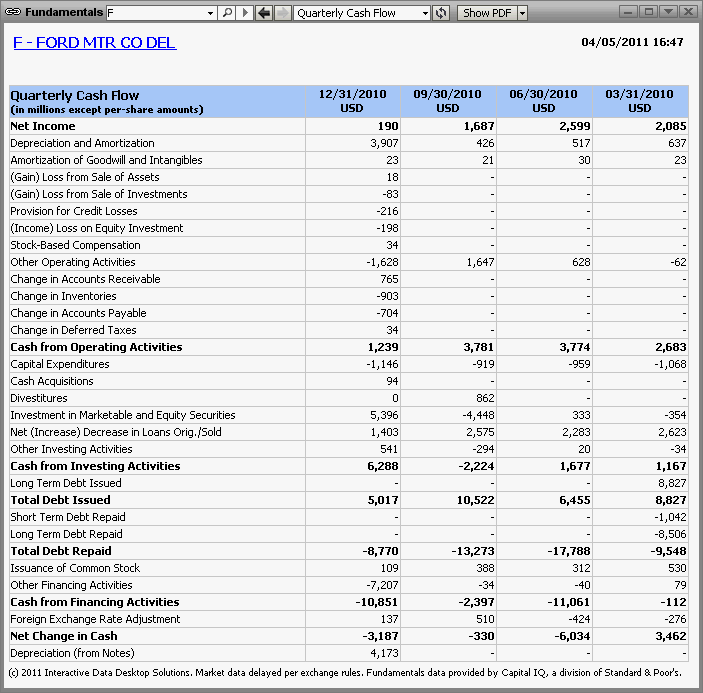Click Capital Expenditures value -1,068
This screenshot has height=693, width=703.
[670, 364]
